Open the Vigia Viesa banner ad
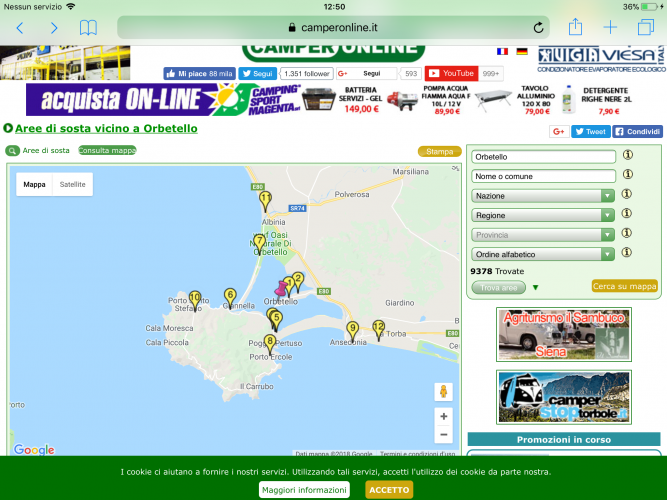Screen dimensions: 667x500 600,60
